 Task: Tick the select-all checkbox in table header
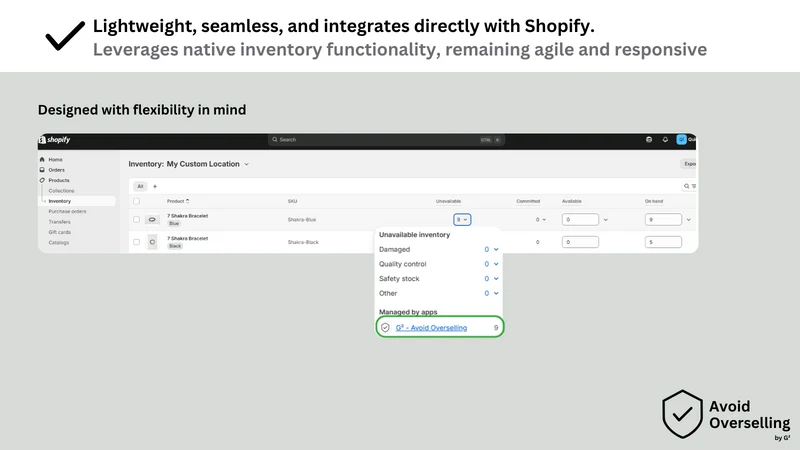pyautogui.click(x=136, y=201)
